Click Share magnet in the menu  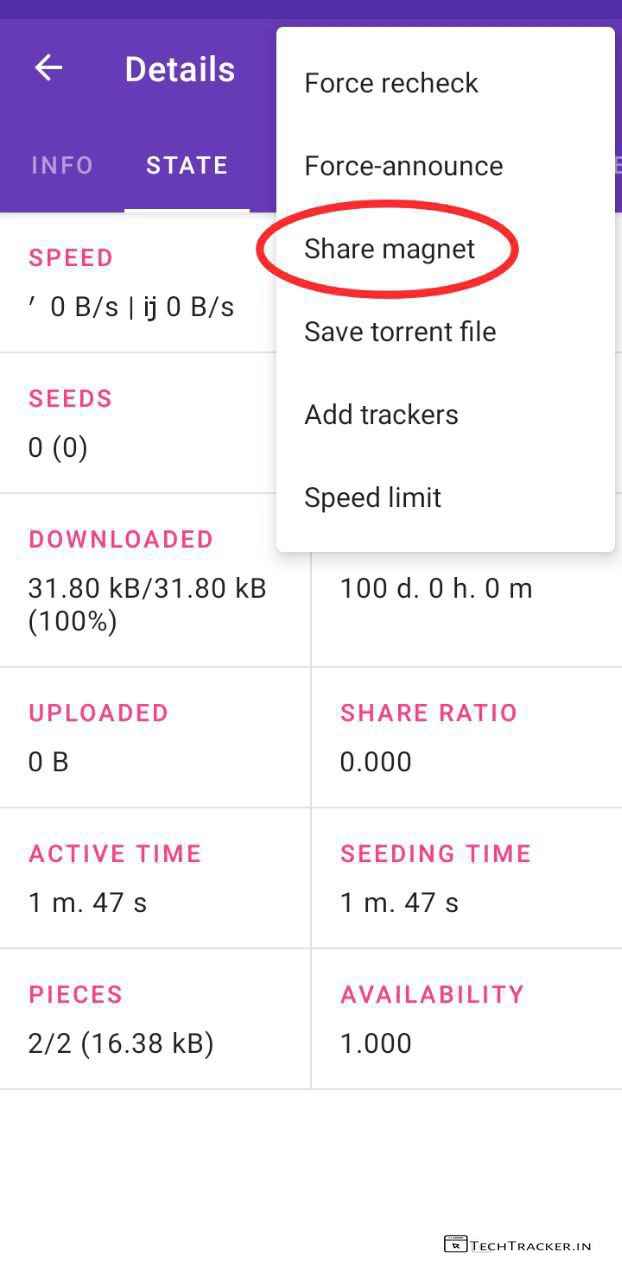389,249
